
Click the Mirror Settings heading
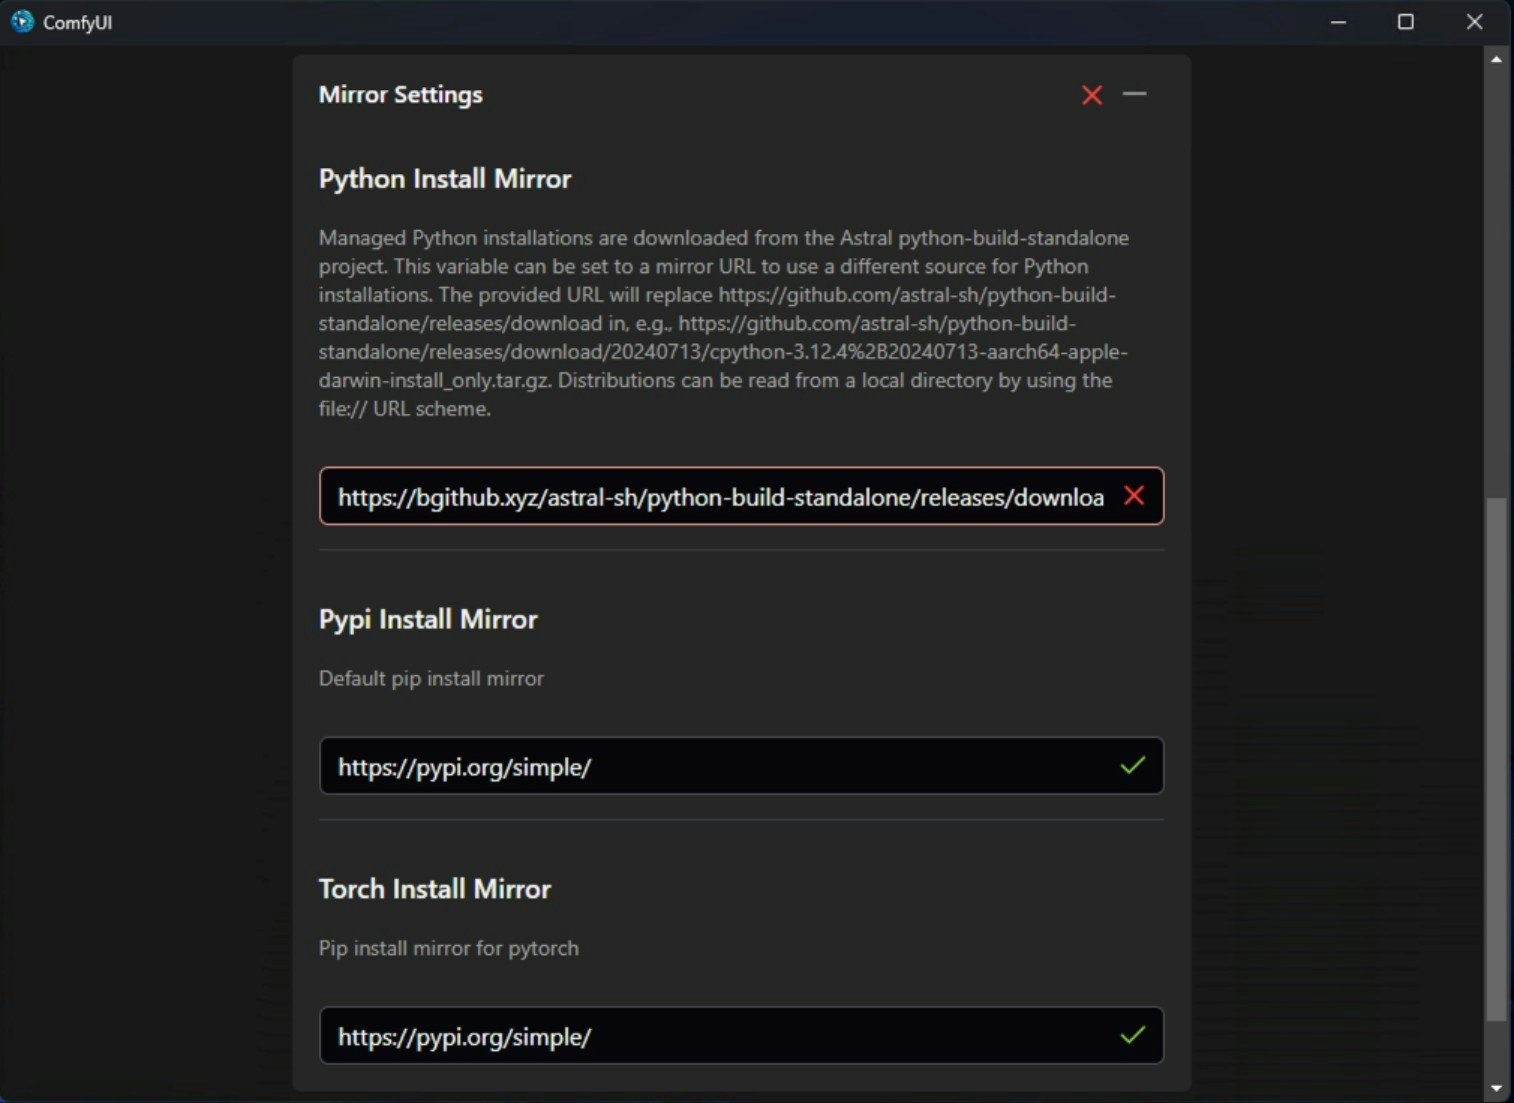400,94
